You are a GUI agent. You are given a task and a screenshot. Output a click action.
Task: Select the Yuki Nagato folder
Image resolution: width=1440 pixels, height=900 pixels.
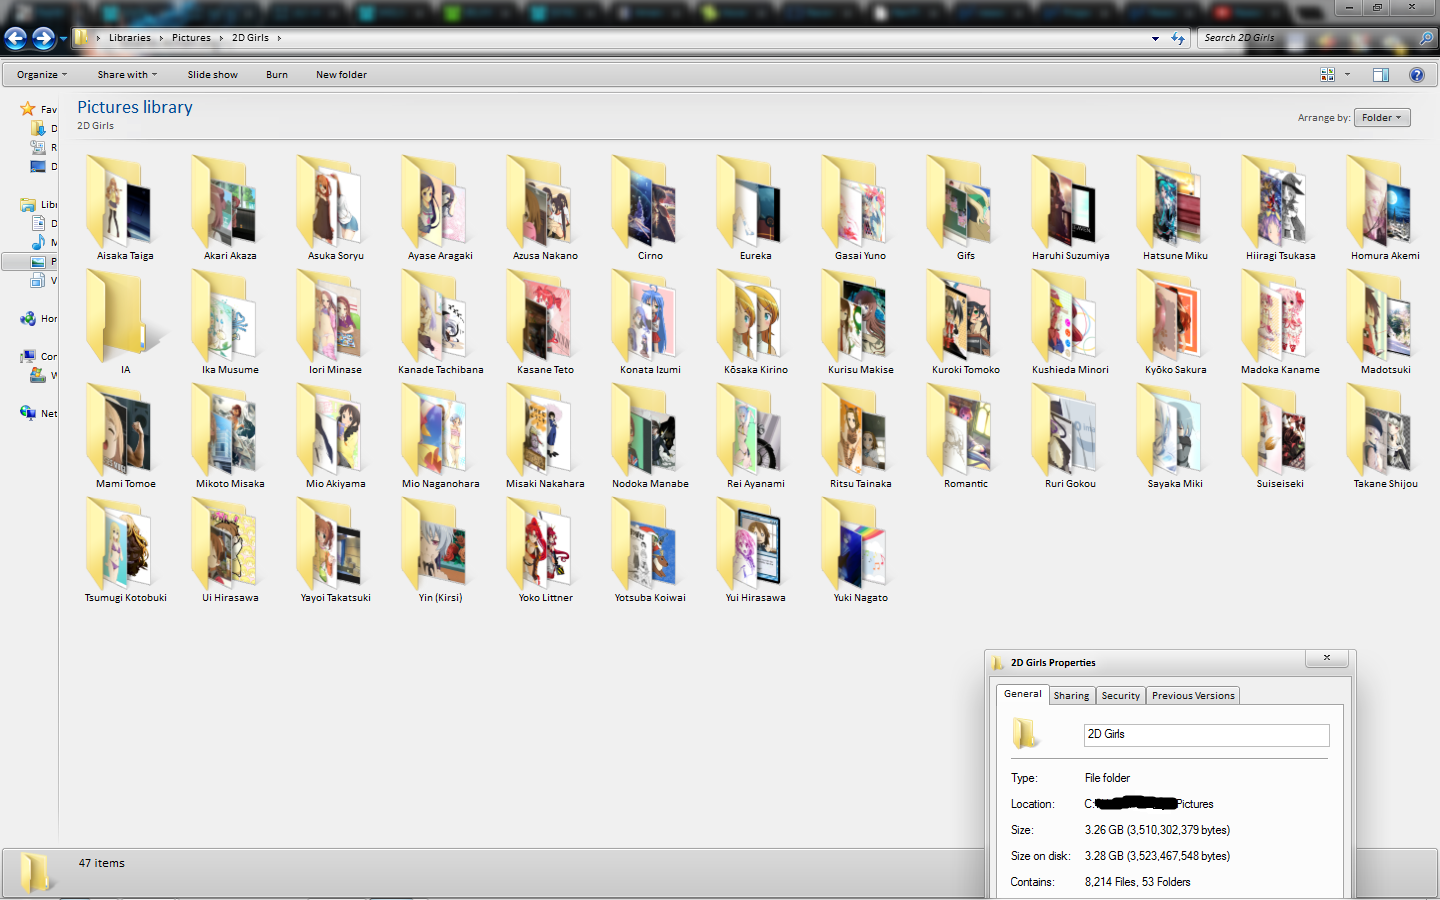[x=860, y=550]
